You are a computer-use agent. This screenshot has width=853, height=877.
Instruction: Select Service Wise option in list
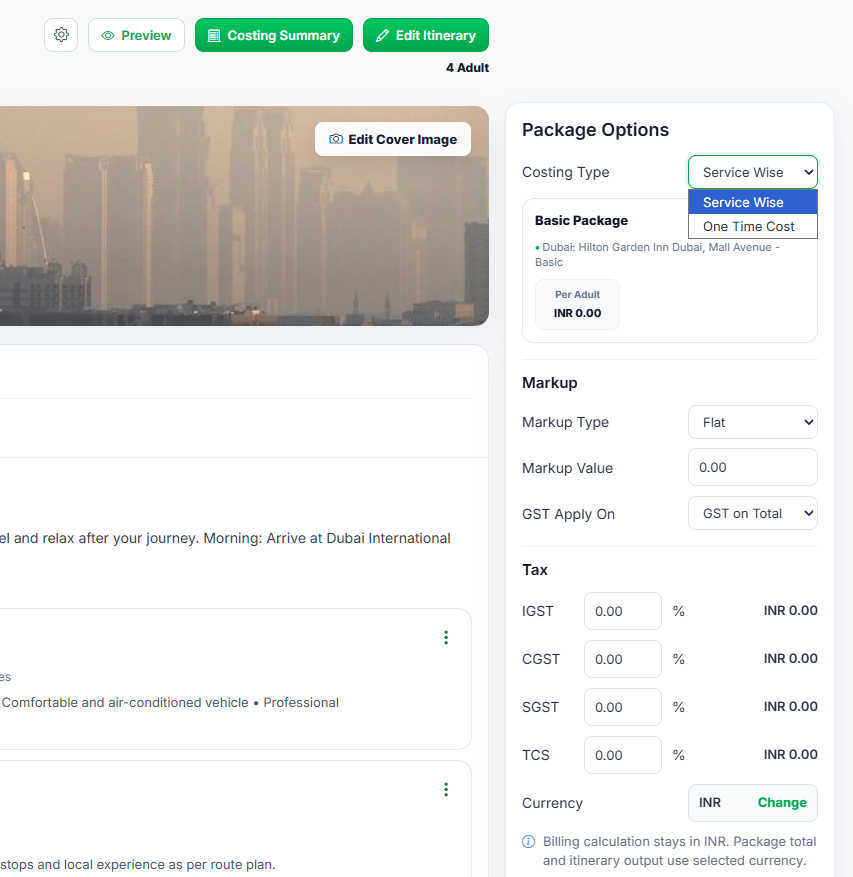tap(753, 202)
